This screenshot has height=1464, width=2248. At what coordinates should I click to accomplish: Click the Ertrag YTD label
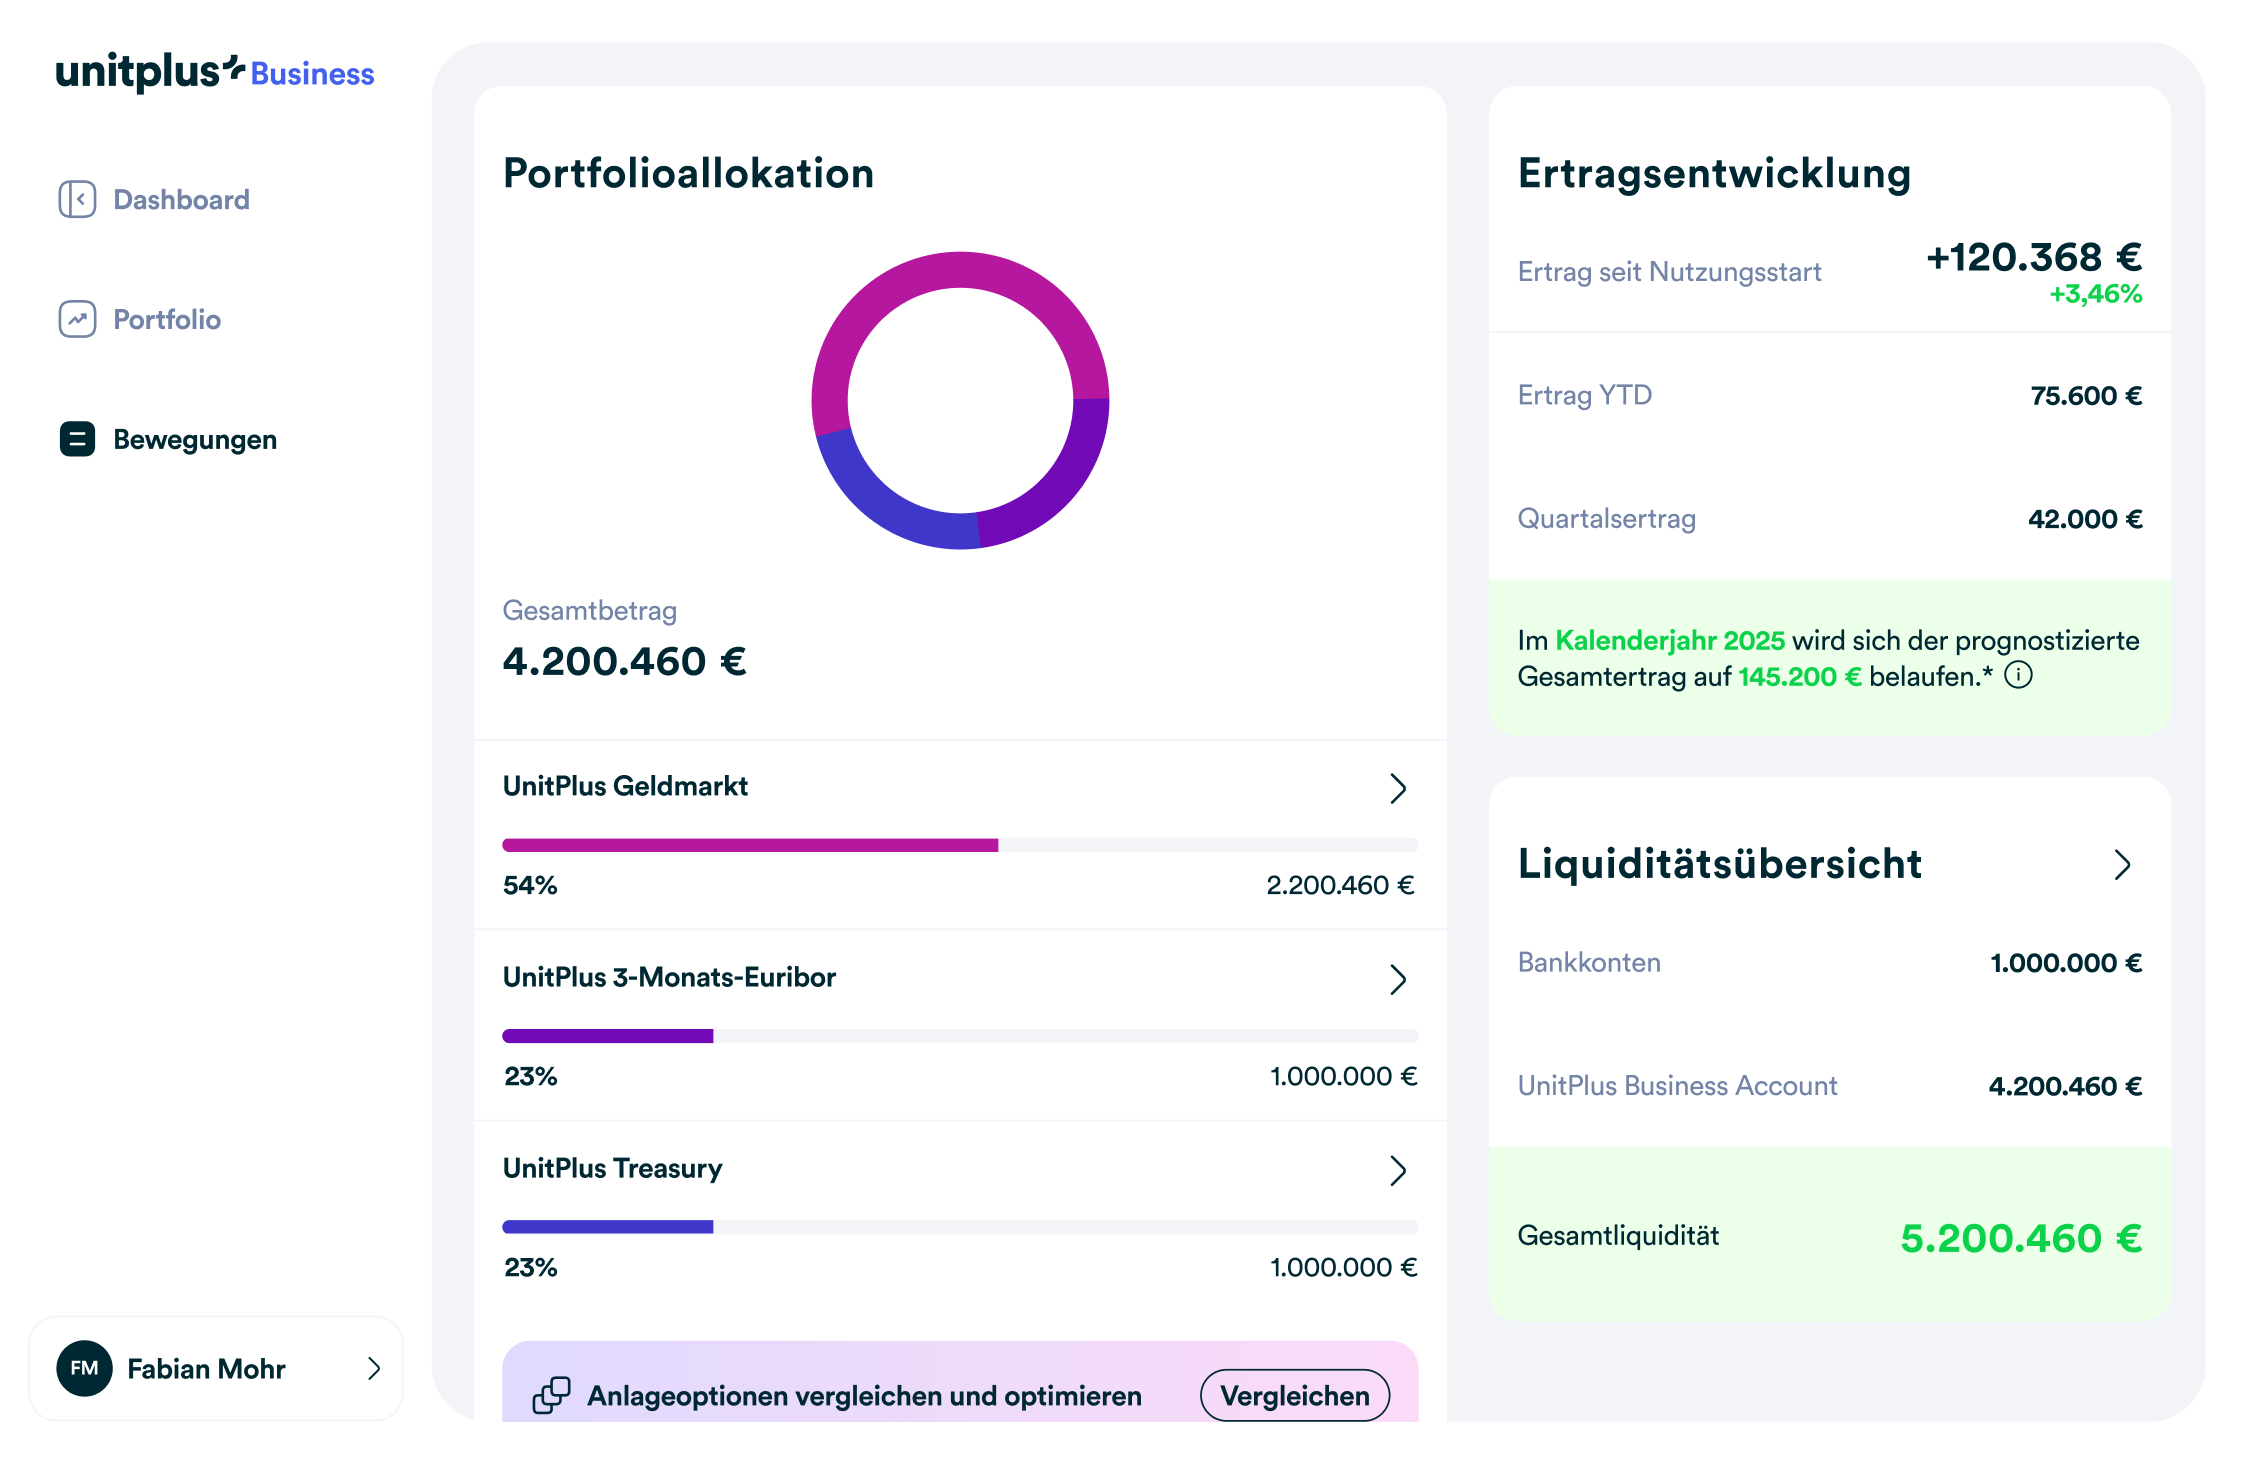coord(1585,395)
